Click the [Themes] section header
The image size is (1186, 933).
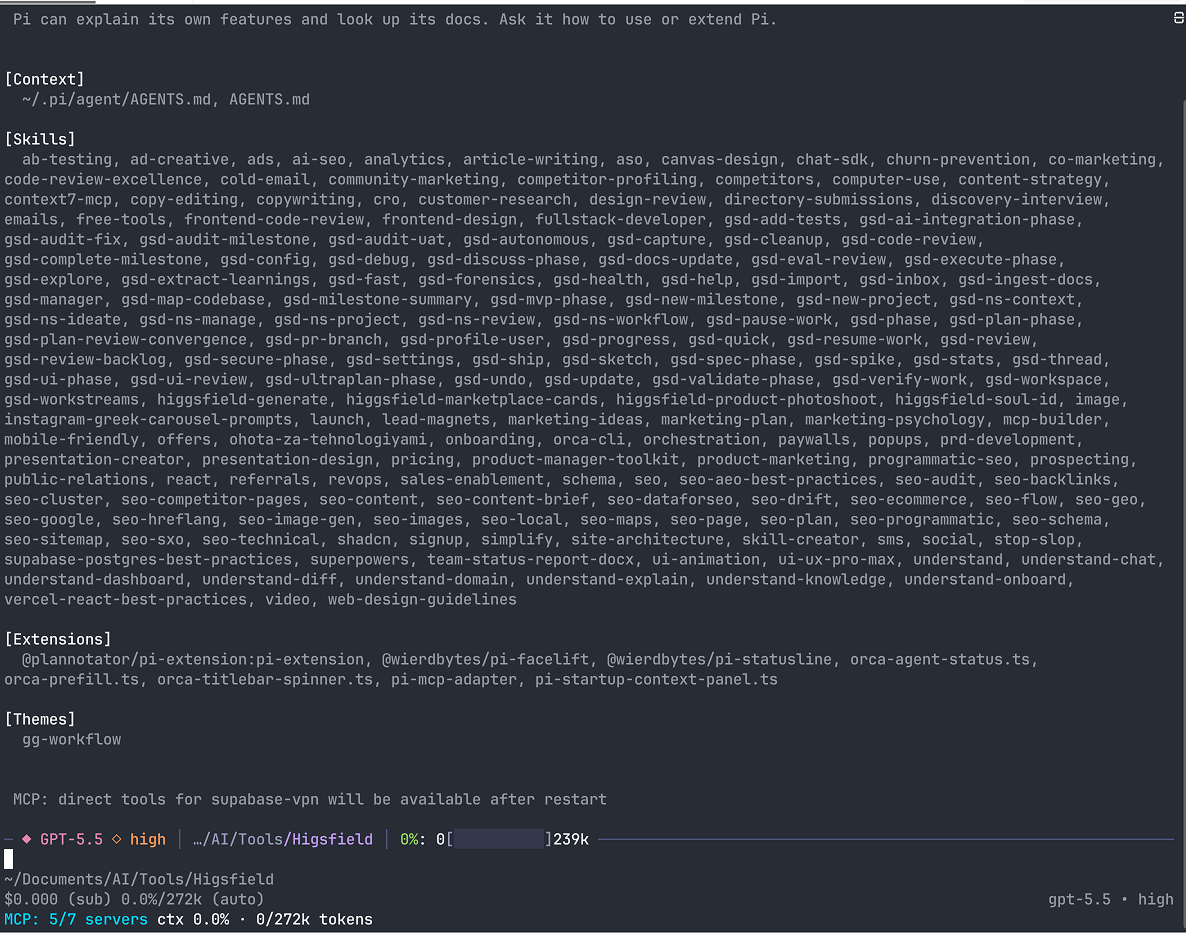pos(40,720)
